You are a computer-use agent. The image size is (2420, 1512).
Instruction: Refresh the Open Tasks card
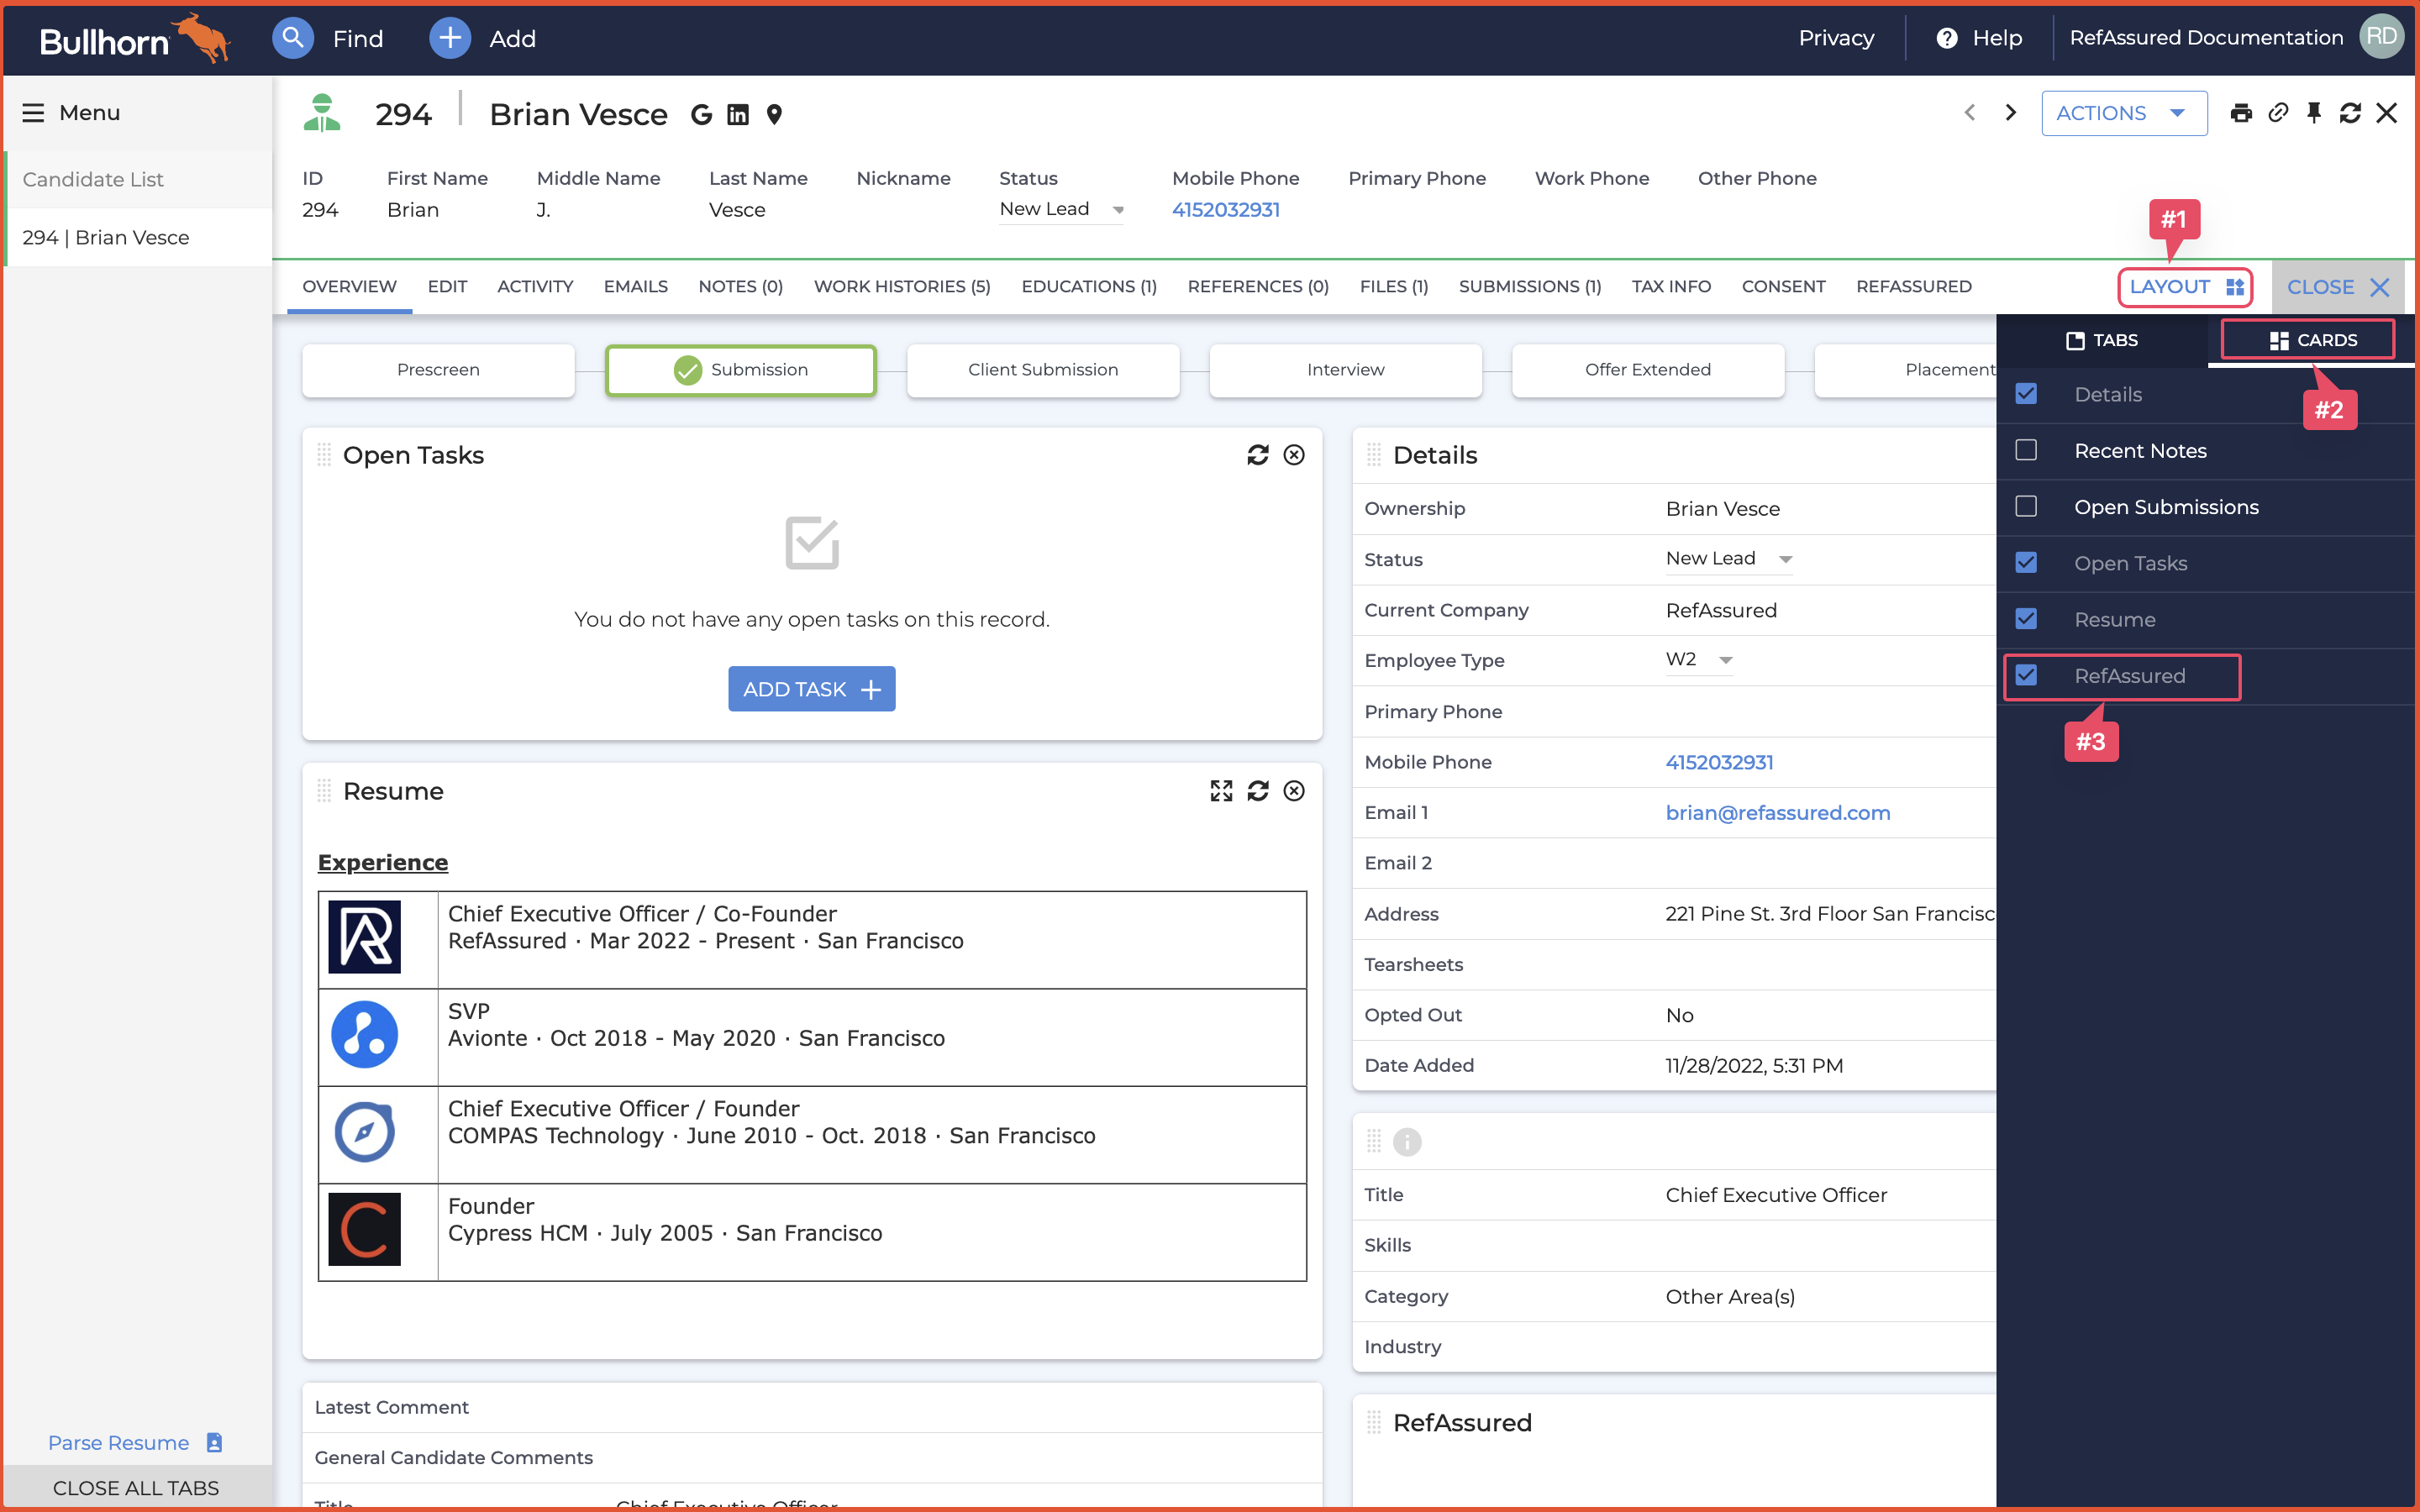pyautogui.click(x=1258, y=454)
